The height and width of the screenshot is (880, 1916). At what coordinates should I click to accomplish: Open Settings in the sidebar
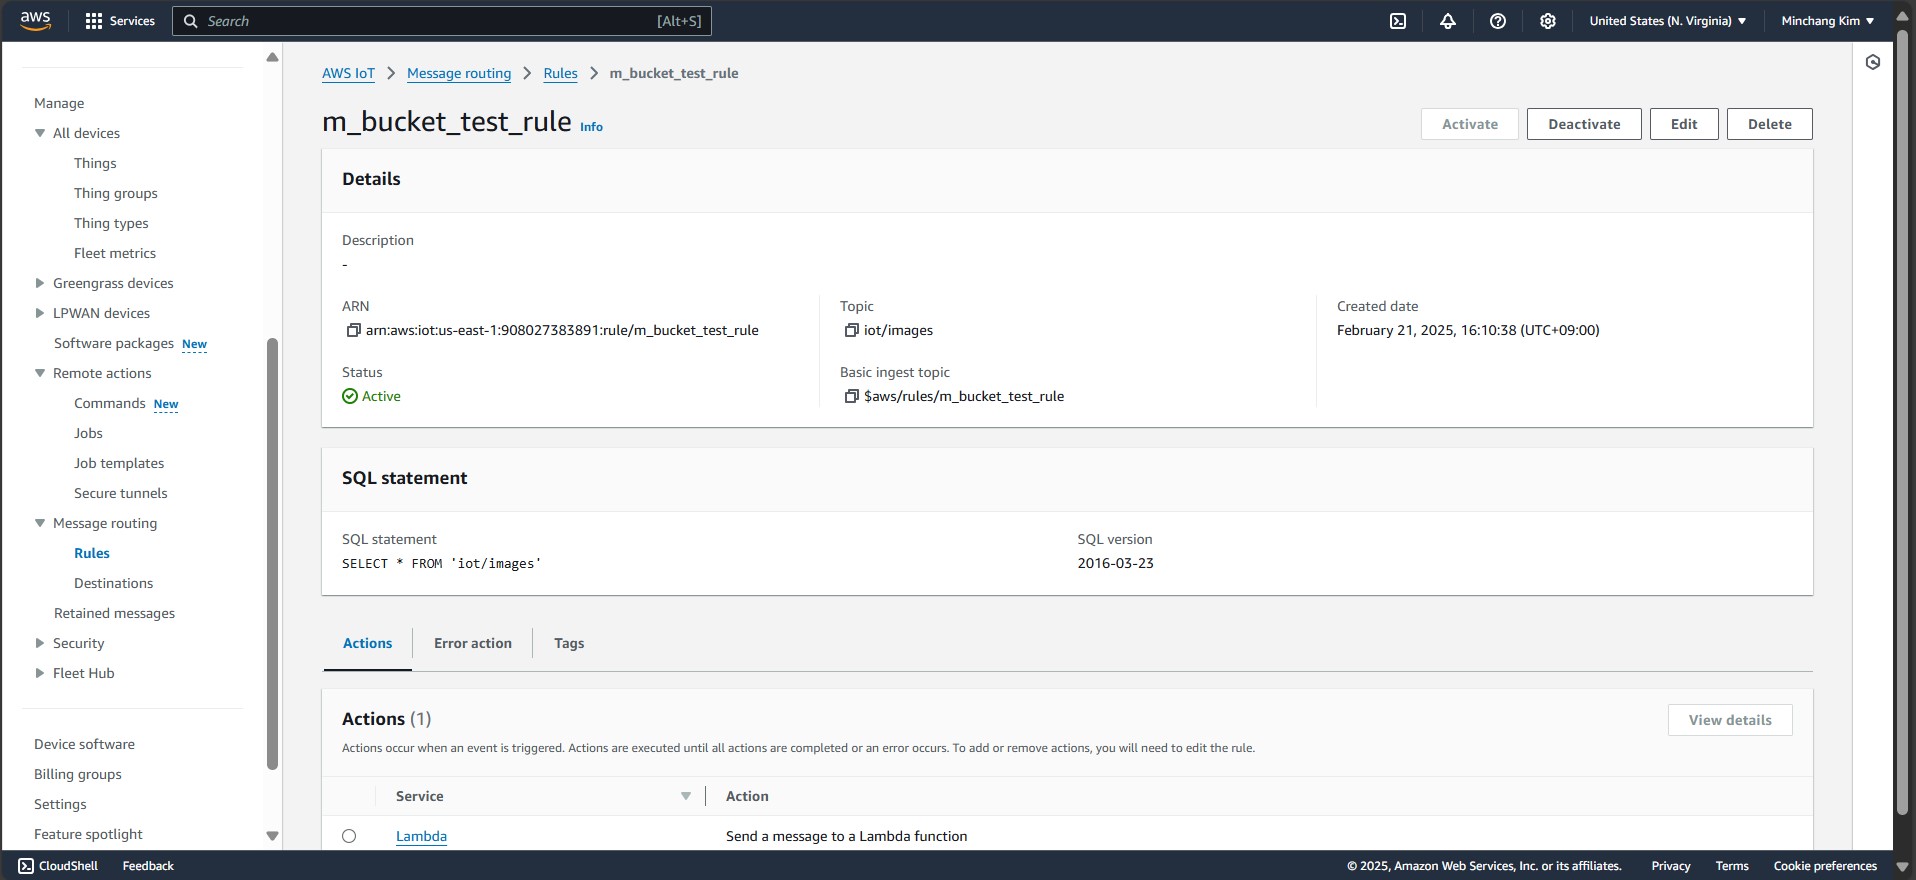coord(60,804)
